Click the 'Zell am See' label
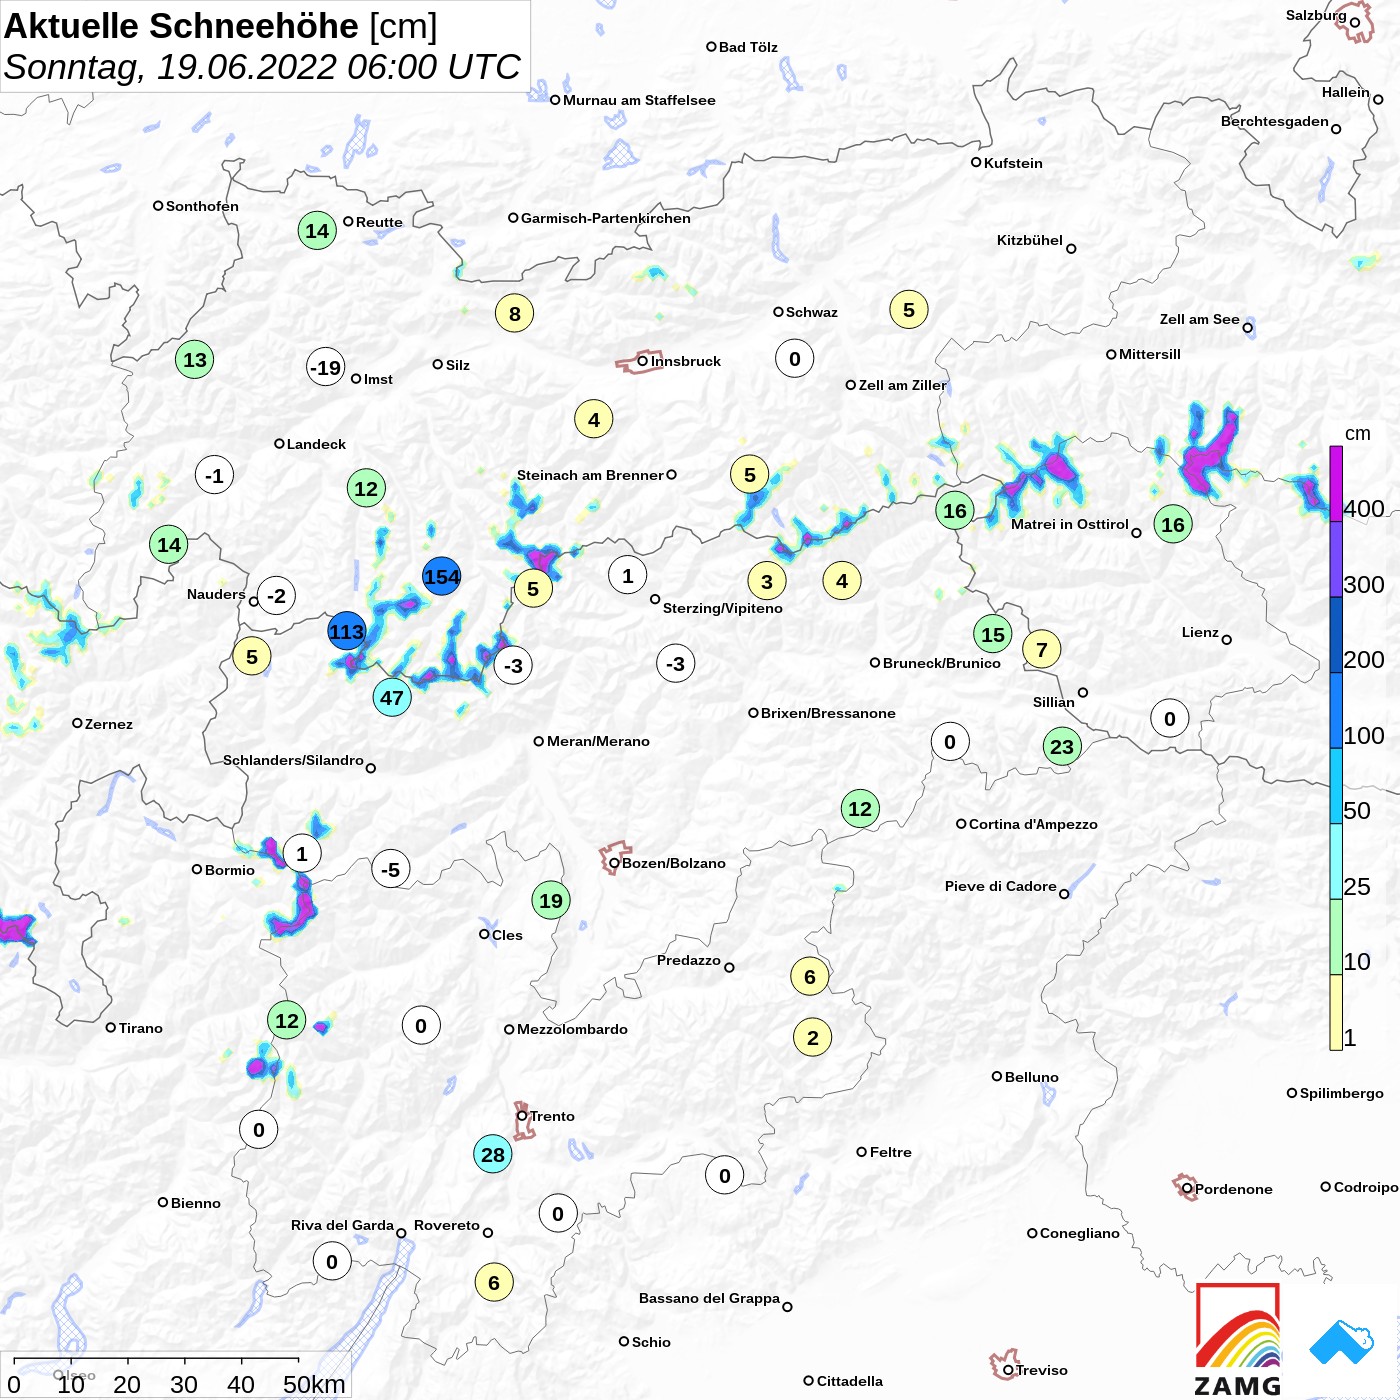This screenshot has width=1400, height=1400. point(1199,319)
